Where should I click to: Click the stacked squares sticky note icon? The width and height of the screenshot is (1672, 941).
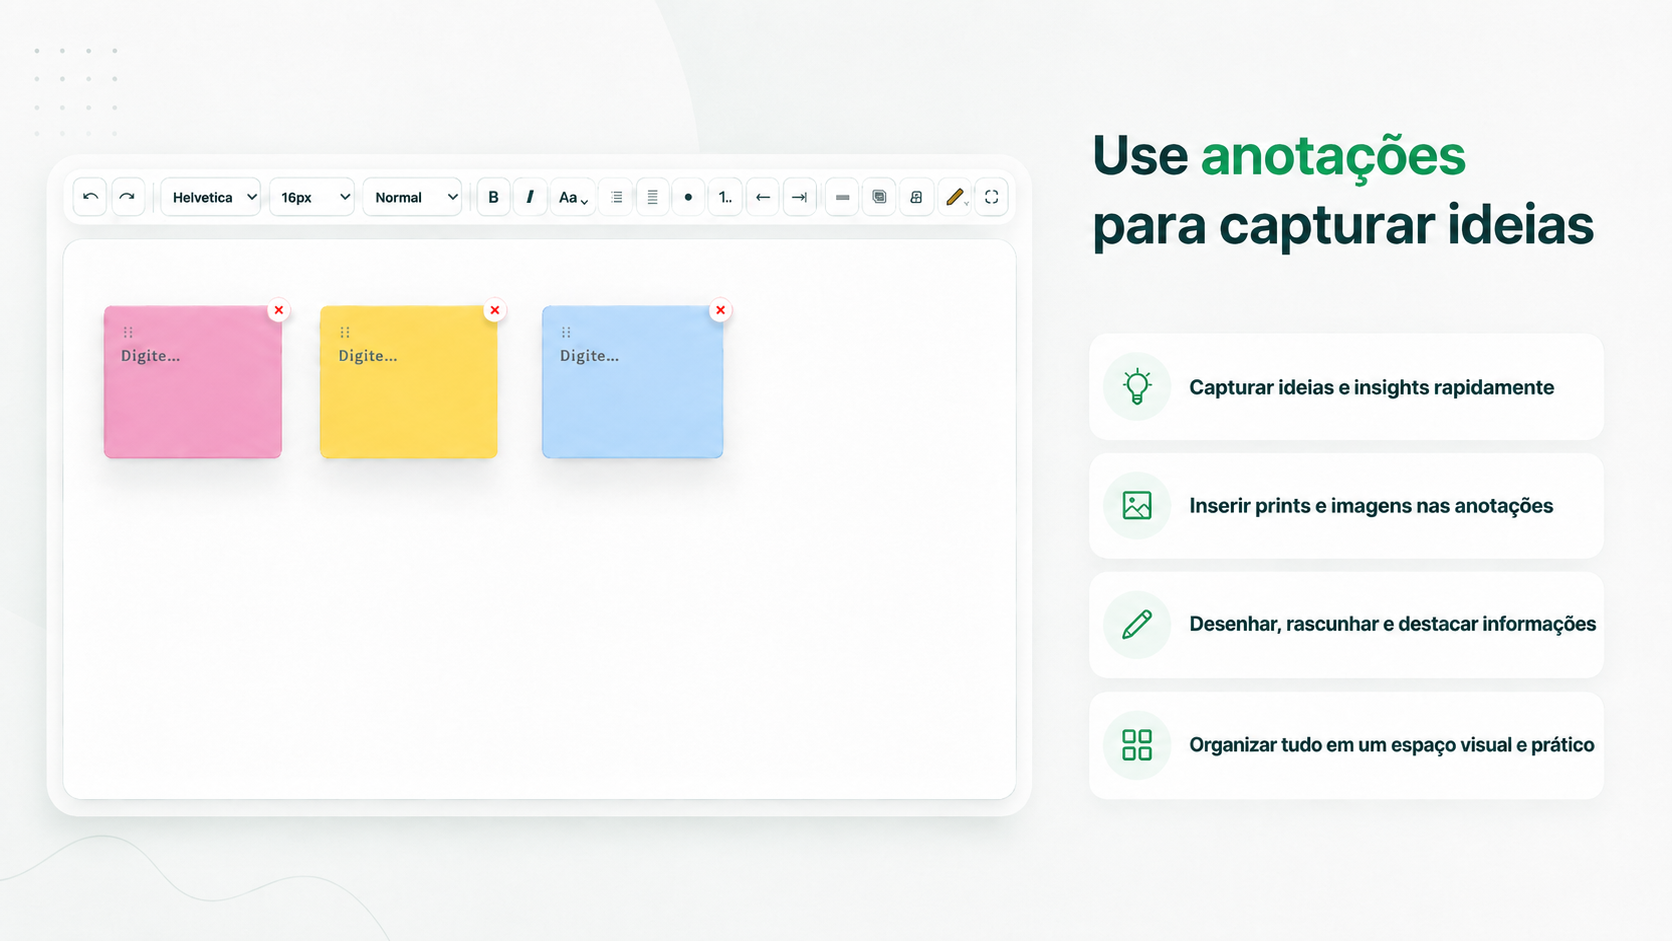tap(879, 197)
